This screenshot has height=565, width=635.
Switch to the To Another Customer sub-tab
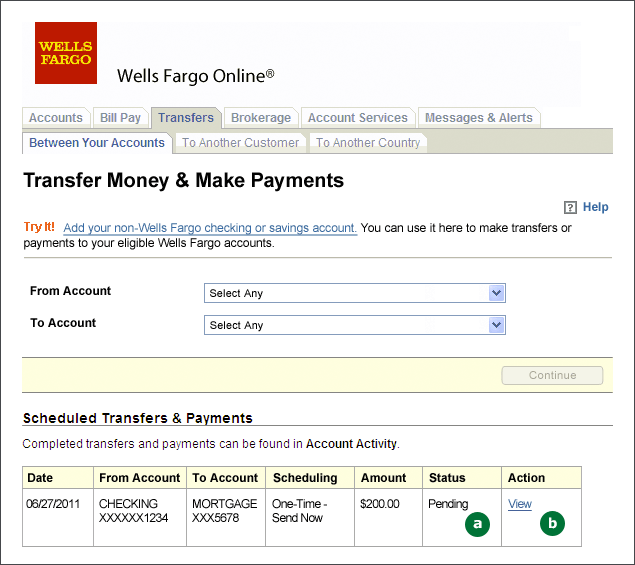(x=240, y=143)
